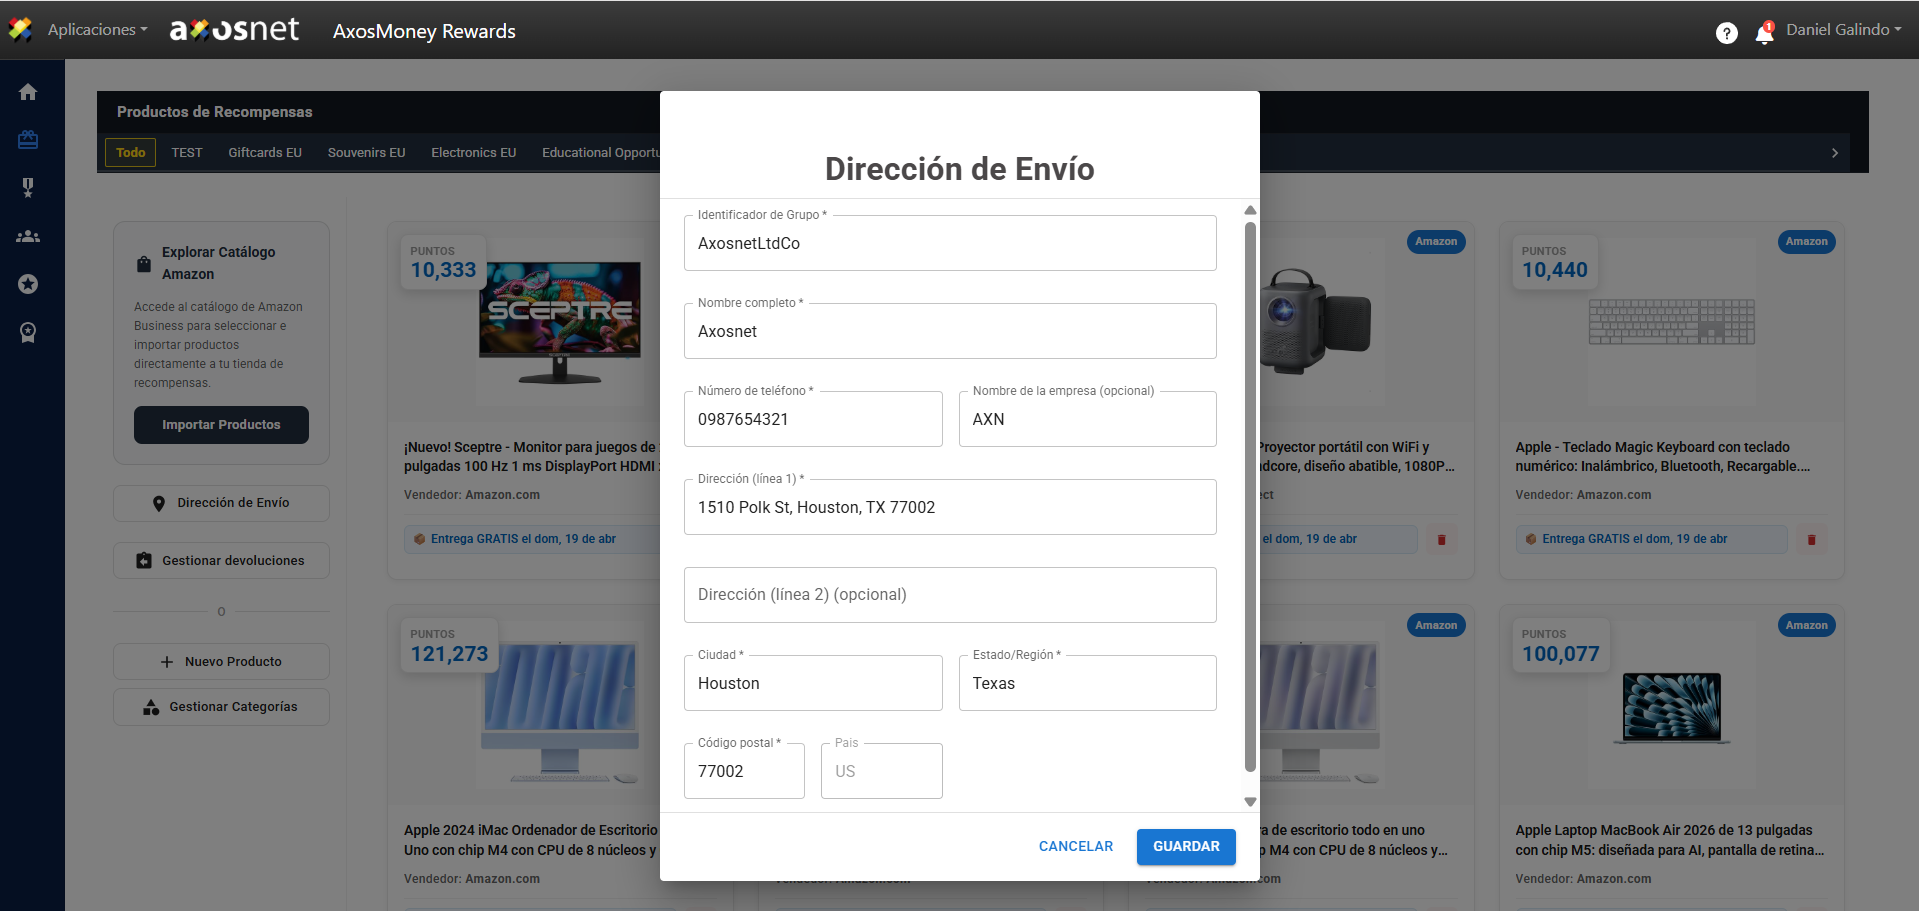This screenshot has width=1919, height=911.
Task: Click the Dirección (línea 2) input field
Action: [949, 595]
